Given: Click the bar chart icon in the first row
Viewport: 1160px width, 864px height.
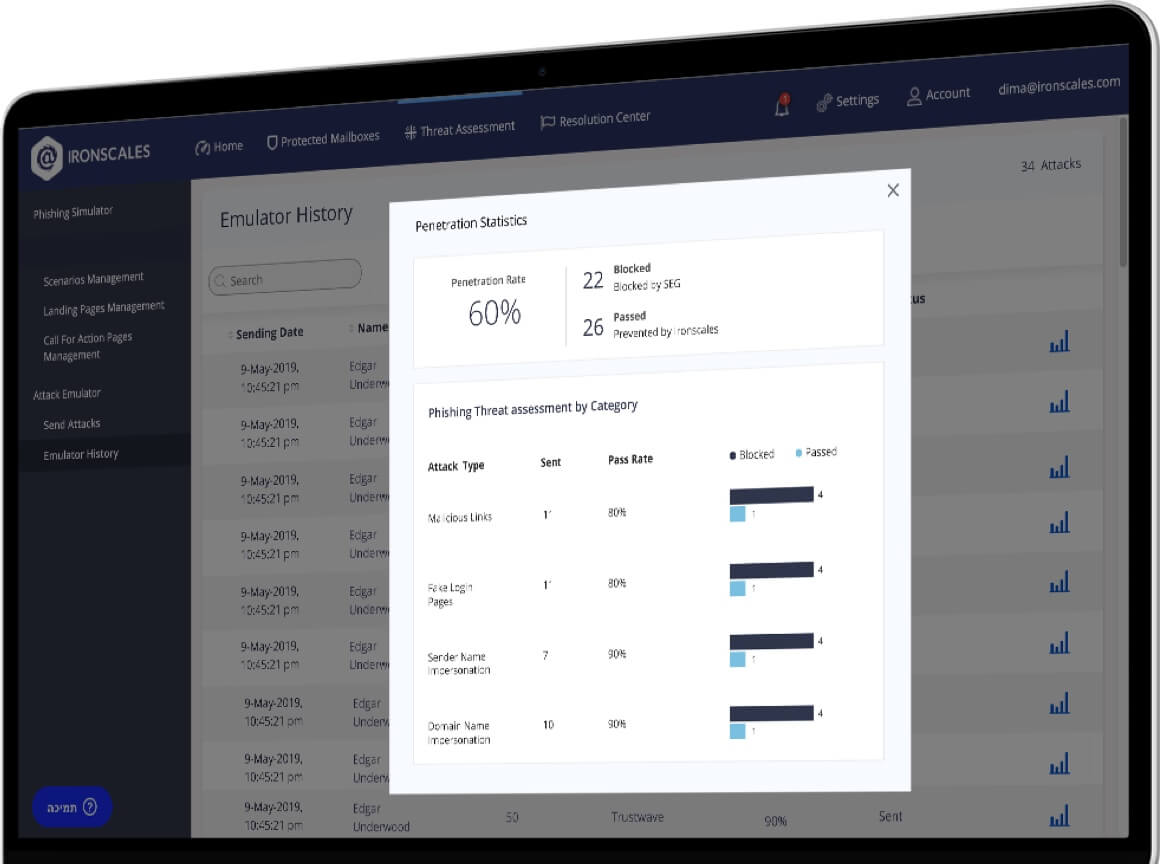Looking at the screenshot, I should (x=1059, y=343).
